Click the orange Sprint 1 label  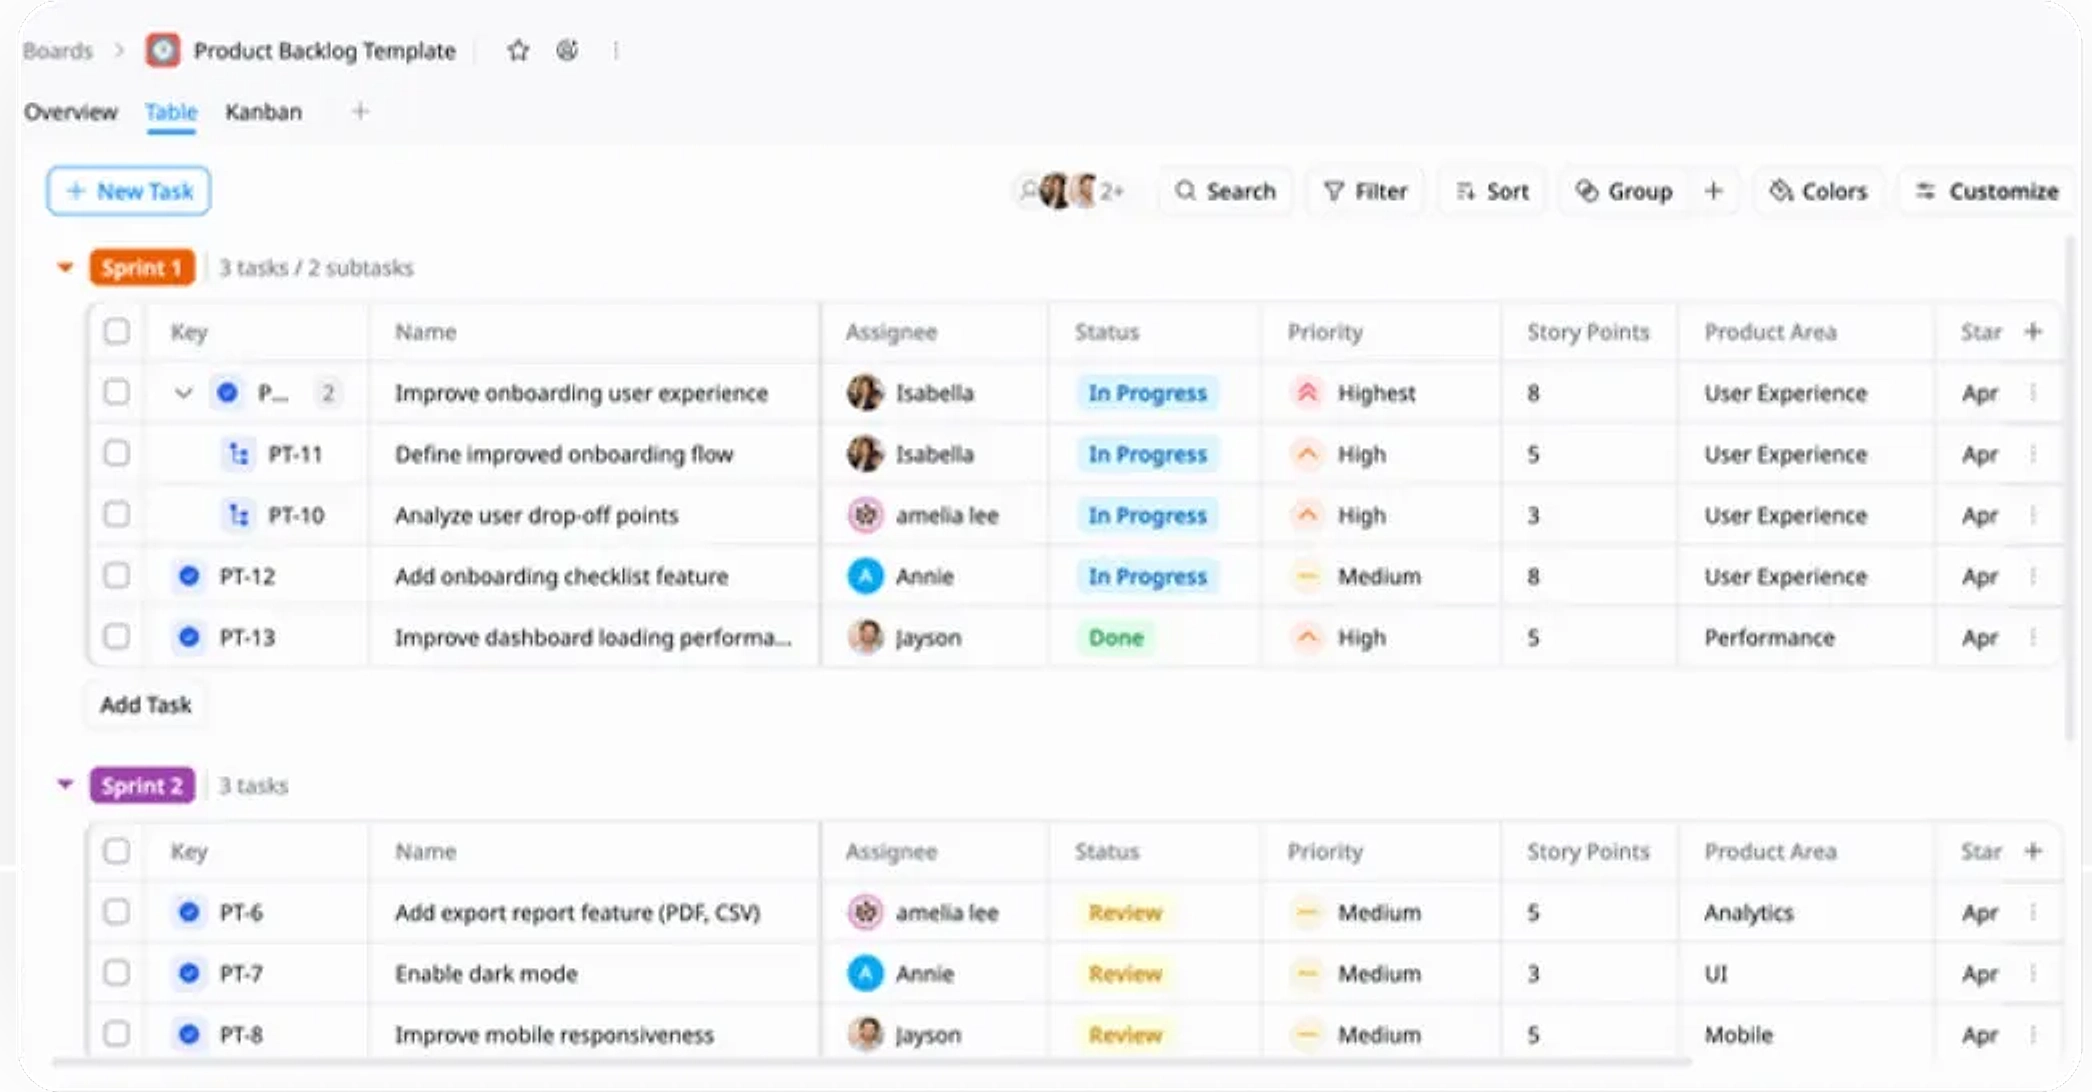point(142,267)
